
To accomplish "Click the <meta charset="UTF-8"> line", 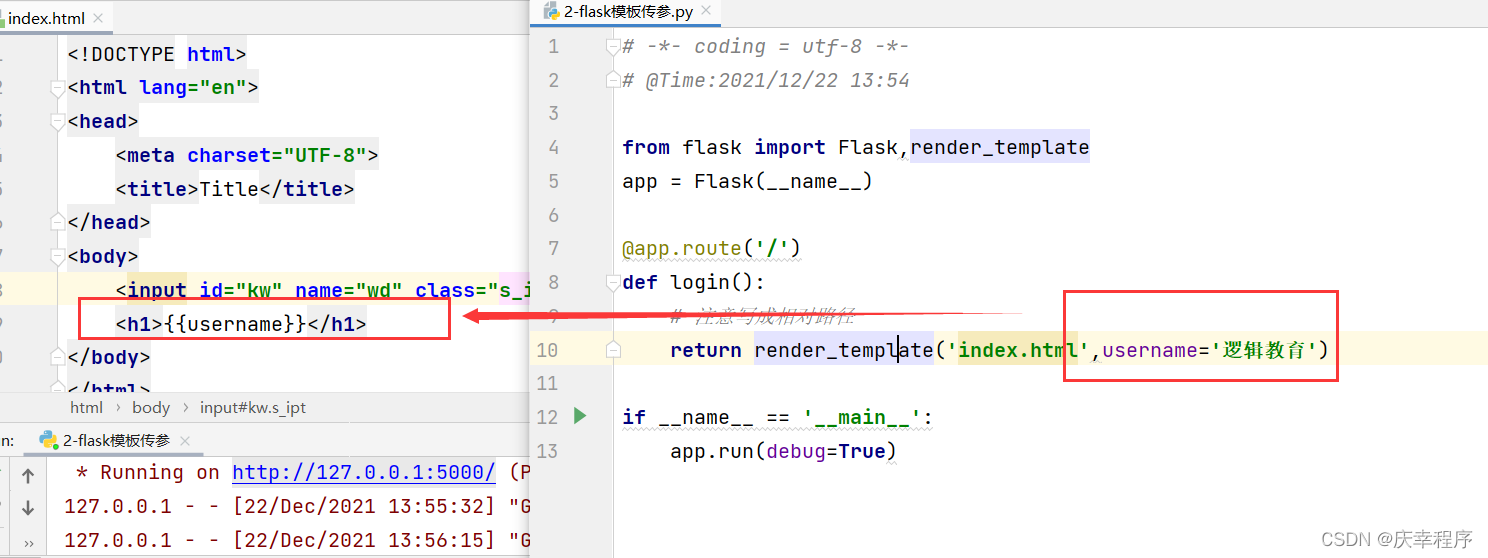I will coord(247,155).
